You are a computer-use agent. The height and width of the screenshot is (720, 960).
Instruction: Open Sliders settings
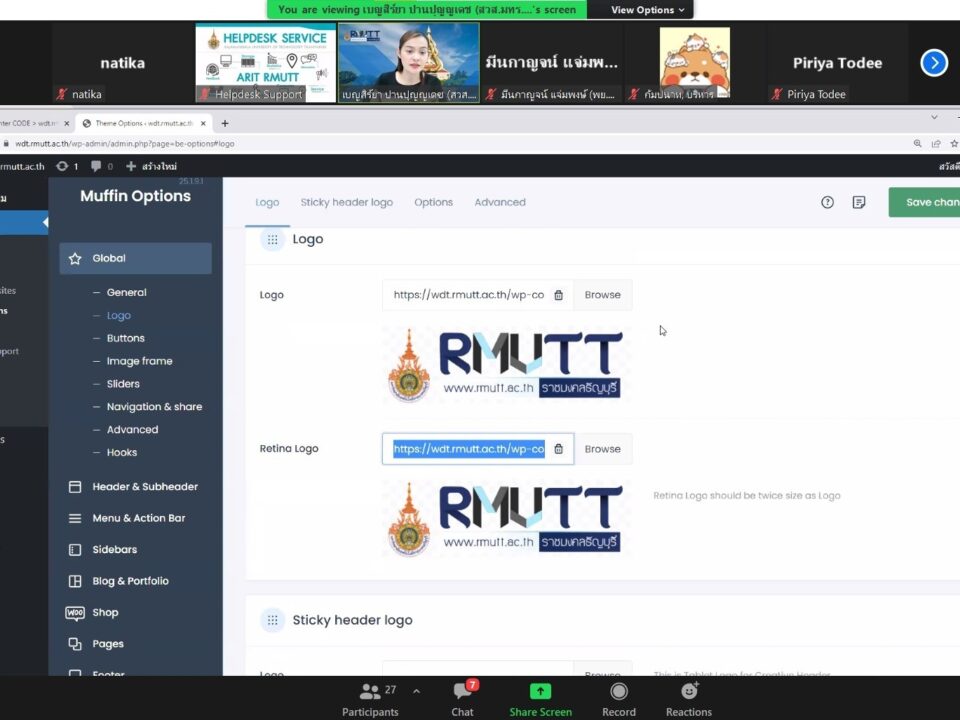click(123, 384)
